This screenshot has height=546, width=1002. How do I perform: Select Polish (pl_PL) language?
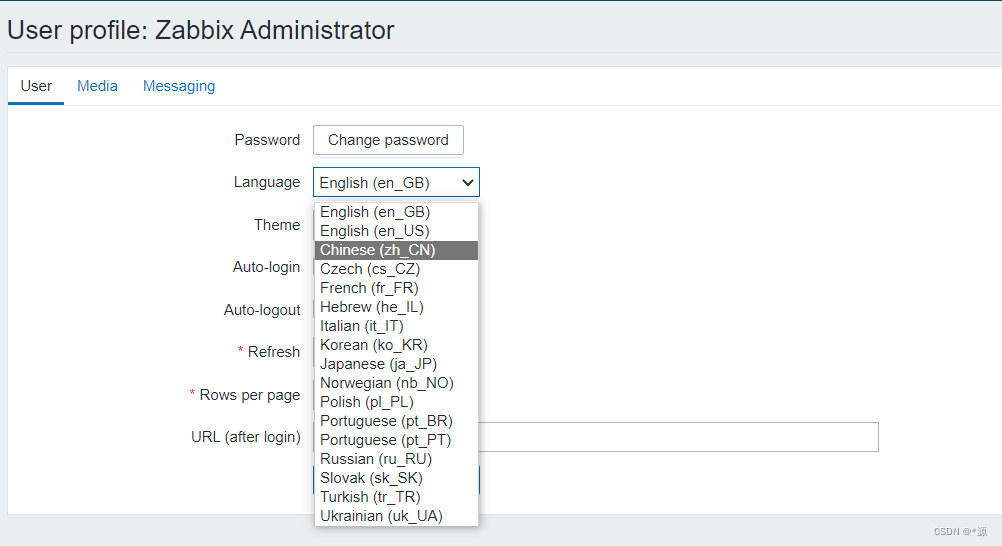[x=396, y=402]
